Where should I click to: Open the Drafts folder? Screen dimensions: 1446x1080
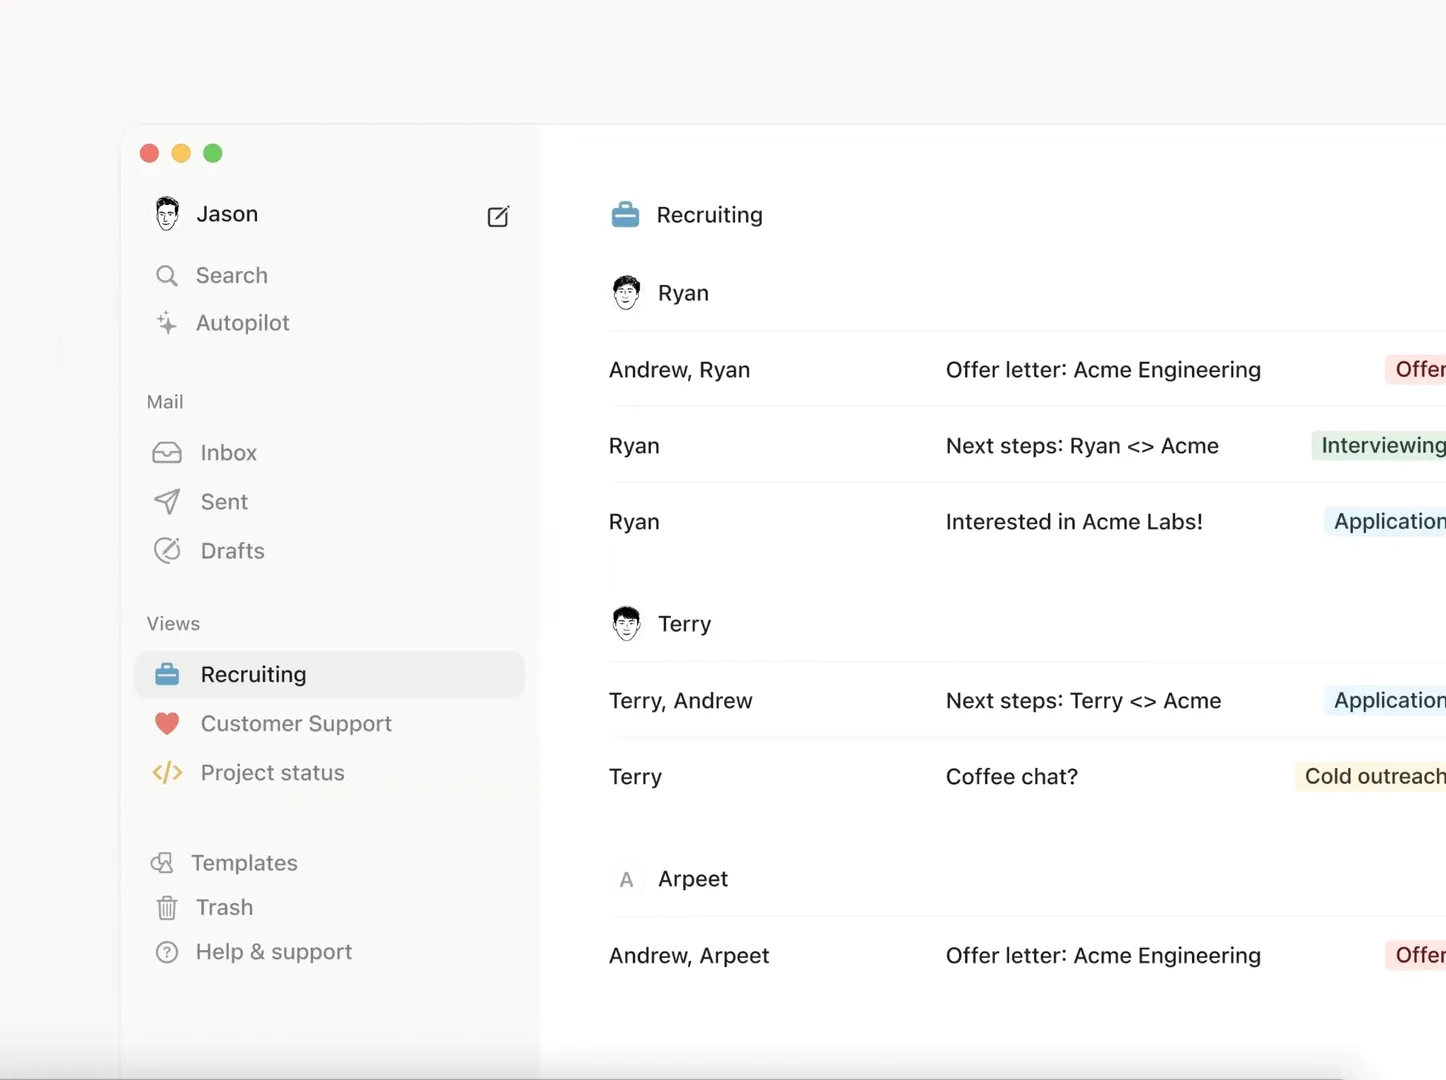pos(231,551)
